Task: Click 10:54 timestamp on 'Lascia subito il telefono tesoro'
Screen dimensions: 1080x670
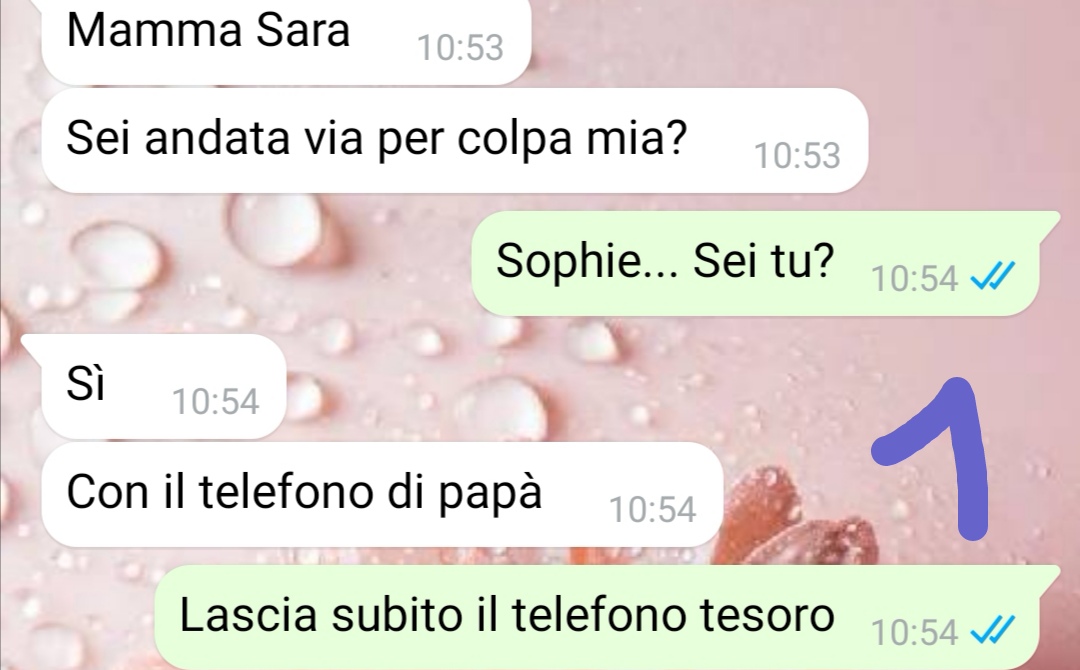Action: pos(914,632)
